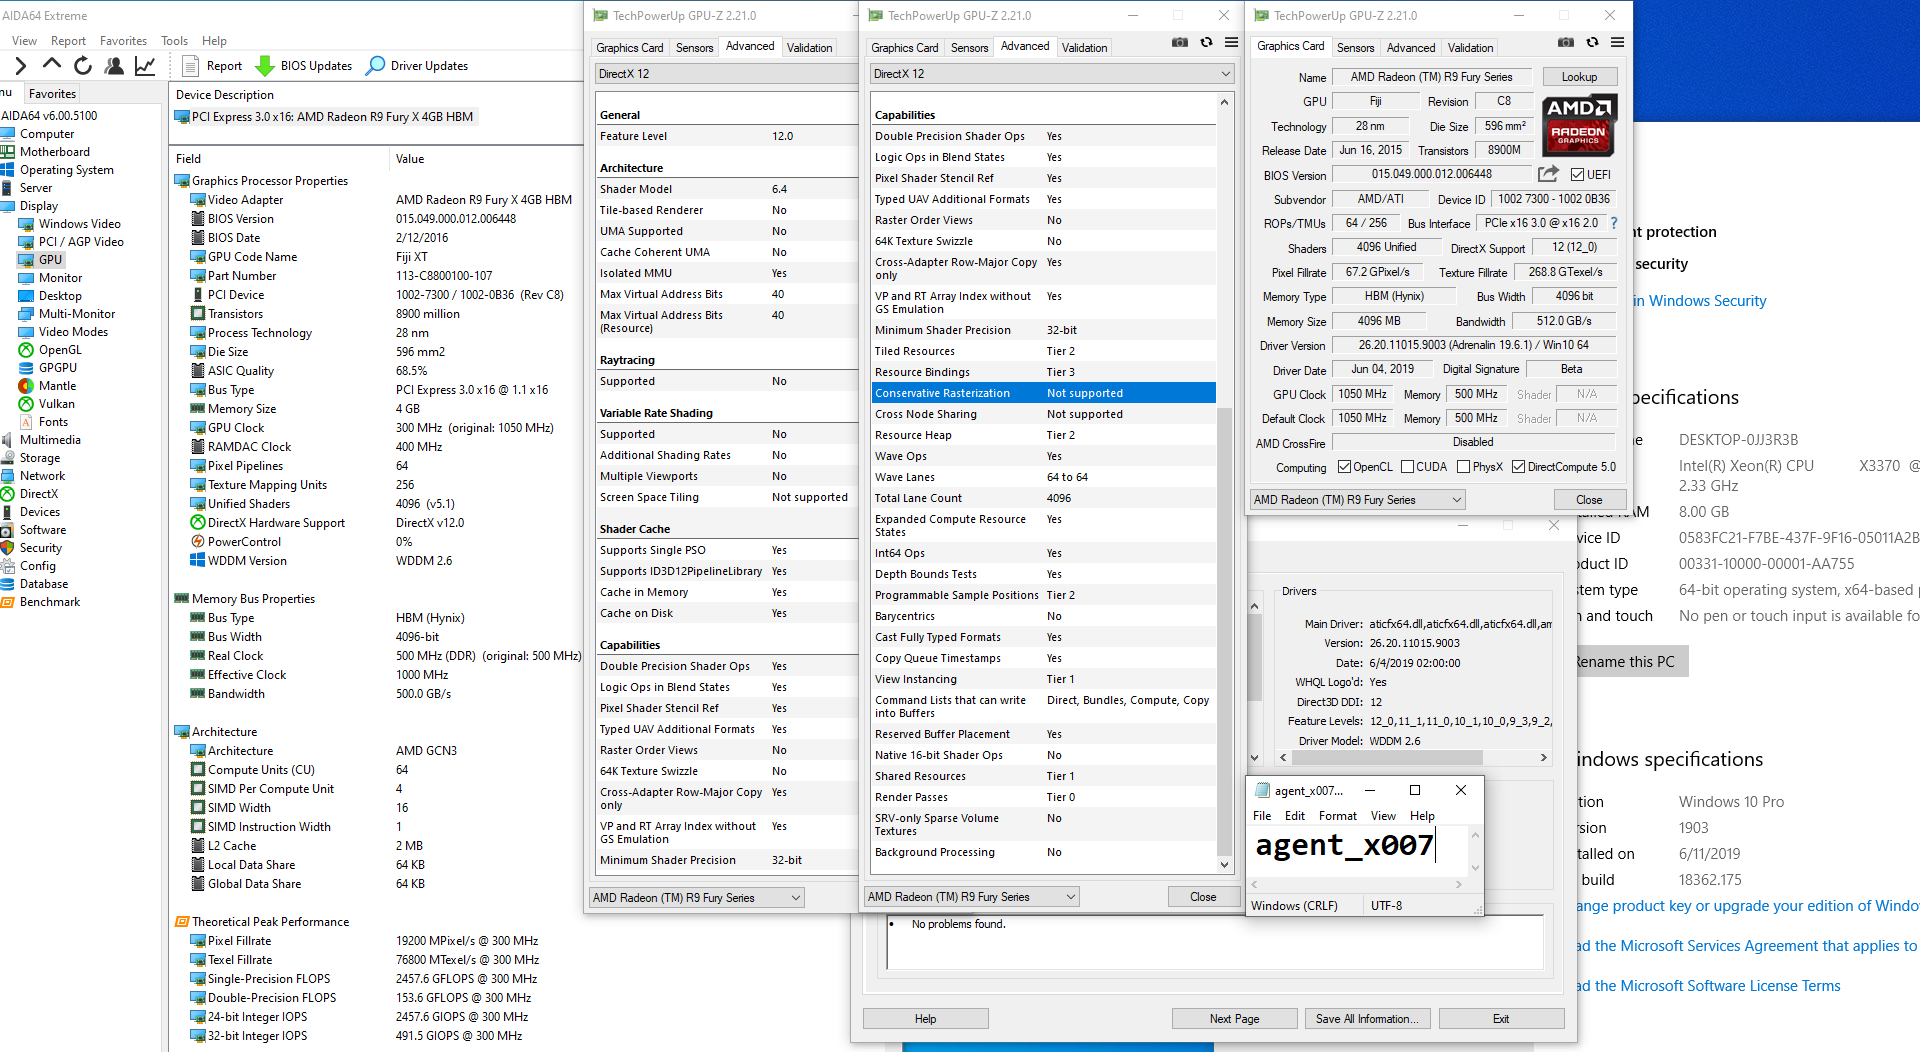The width and height of the screenshot is (1920, 1052).
Task: Open the Tools menu in AIDA64
Action: 174,41
